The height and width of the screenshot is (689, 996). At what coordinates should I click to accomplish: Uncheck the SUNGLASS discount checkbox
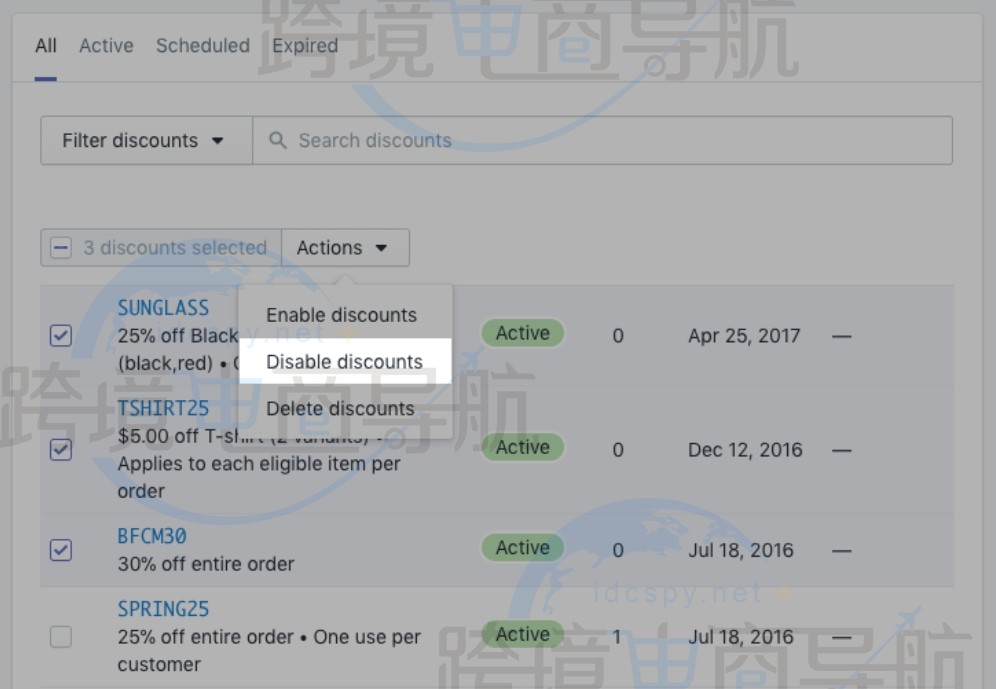61,335
